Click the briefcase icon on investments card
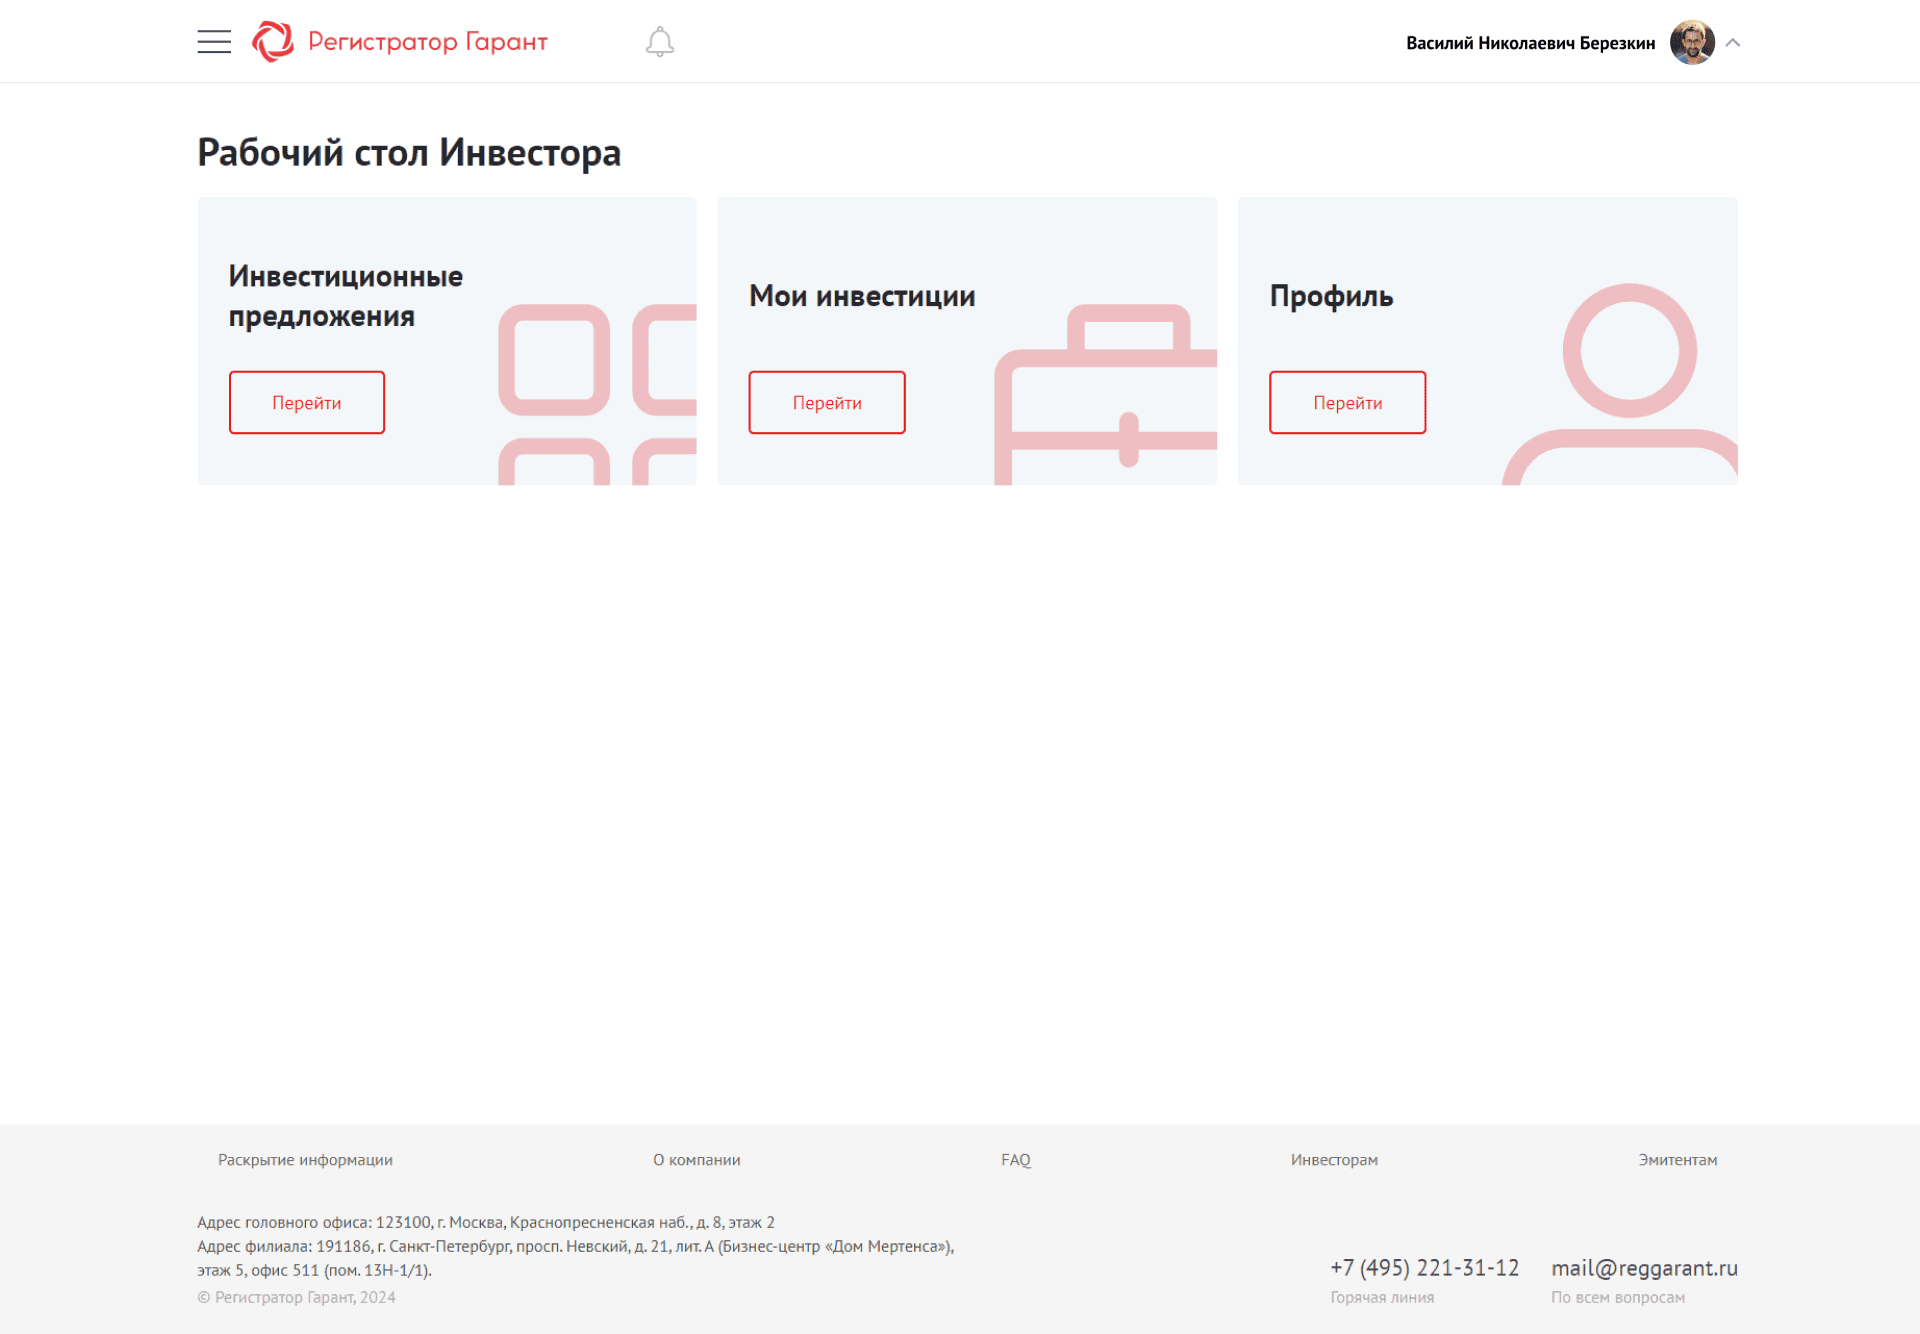1920x1334 pixels. tap(1105, 394)
